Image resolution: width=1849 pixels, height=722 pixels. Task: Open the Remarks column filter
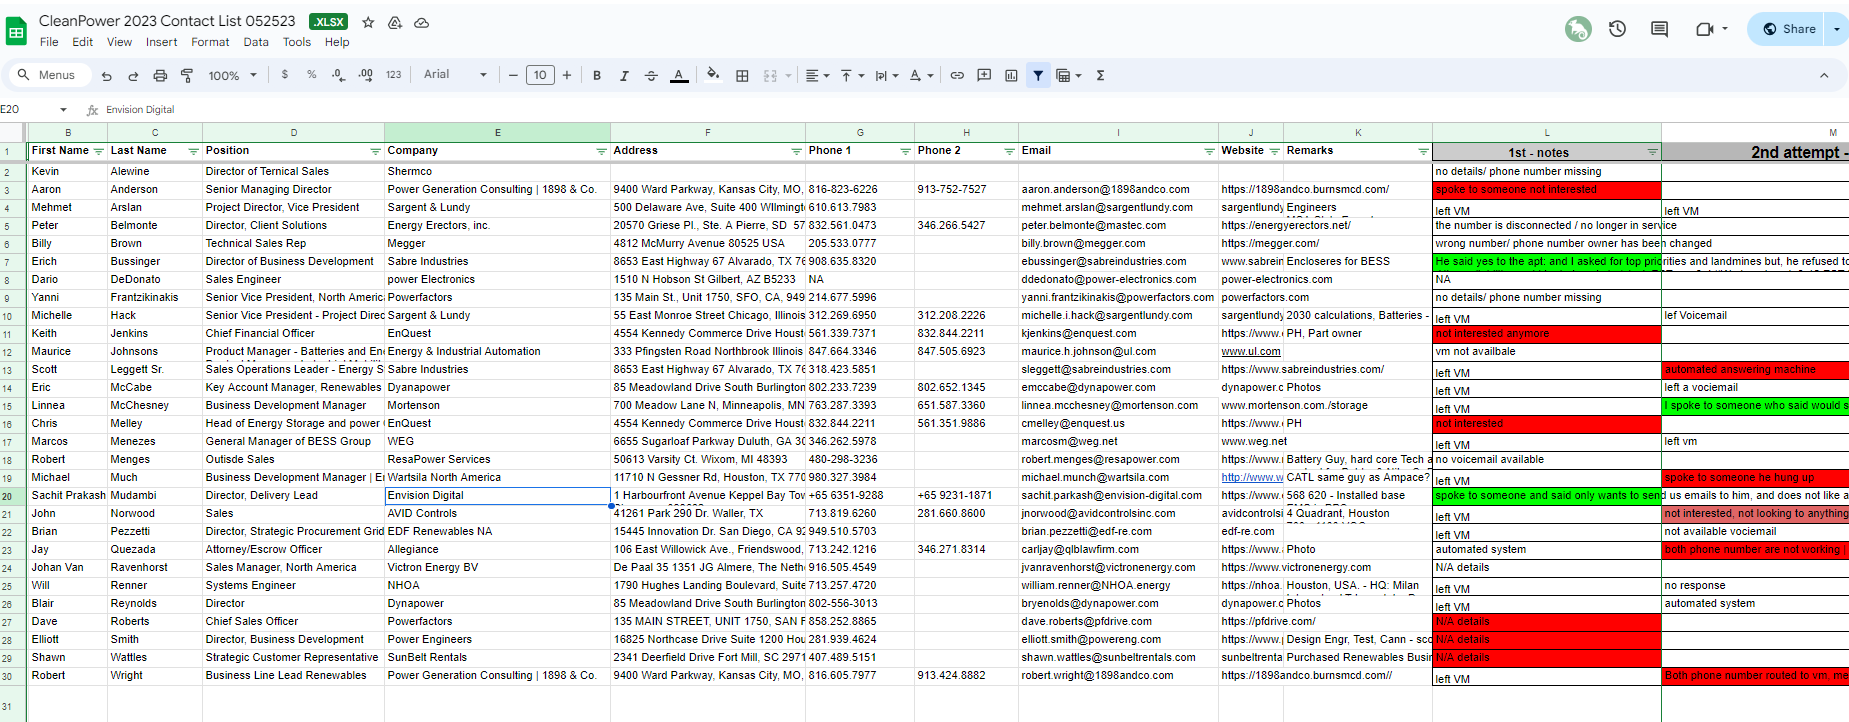[1423, 152]
